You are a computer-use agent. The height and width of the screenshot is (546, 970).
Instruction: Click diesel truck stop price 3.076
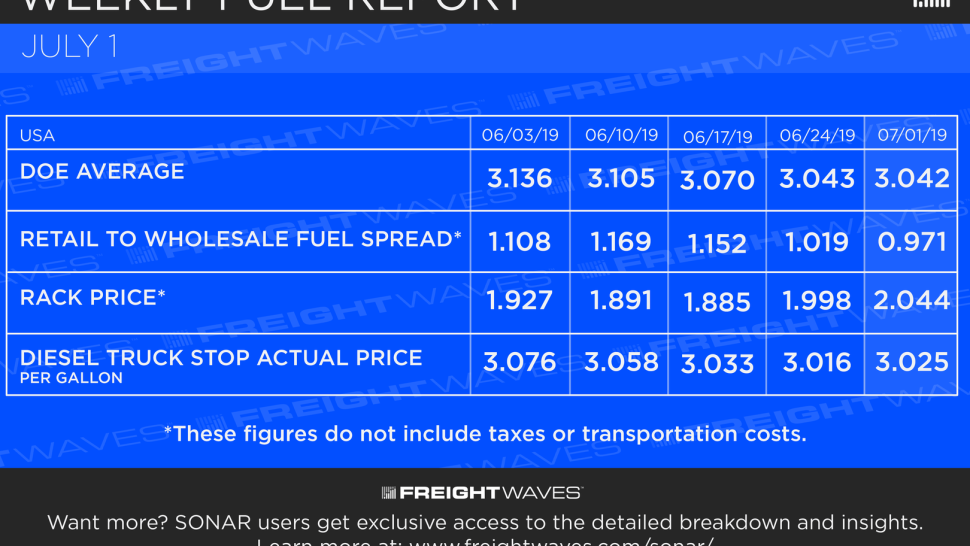pos(520,362)
